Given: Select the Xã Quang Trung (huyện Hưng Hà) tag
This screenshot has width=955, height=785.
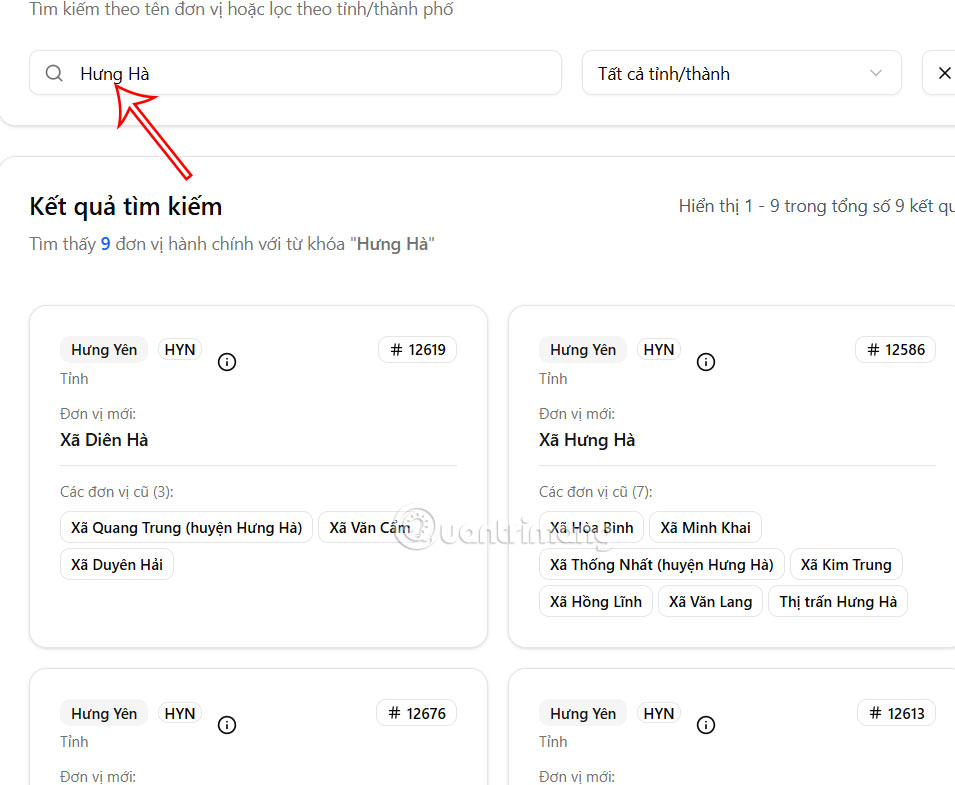Looking at the screenshot, I should (186, 527).
